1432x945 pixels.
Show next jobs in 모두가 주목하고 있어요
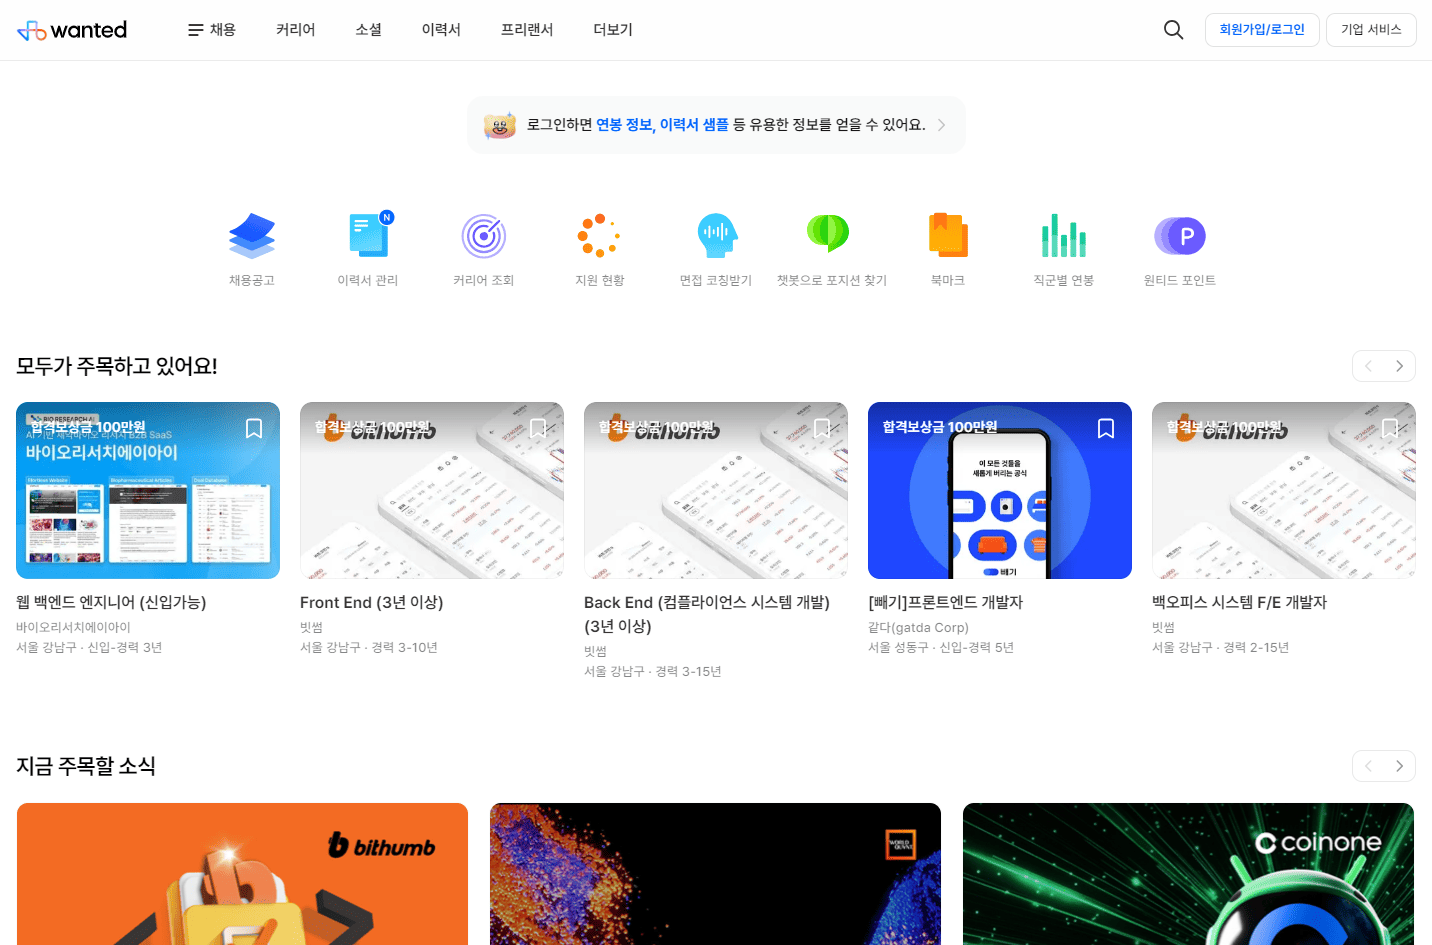[x=1399, y=366]
